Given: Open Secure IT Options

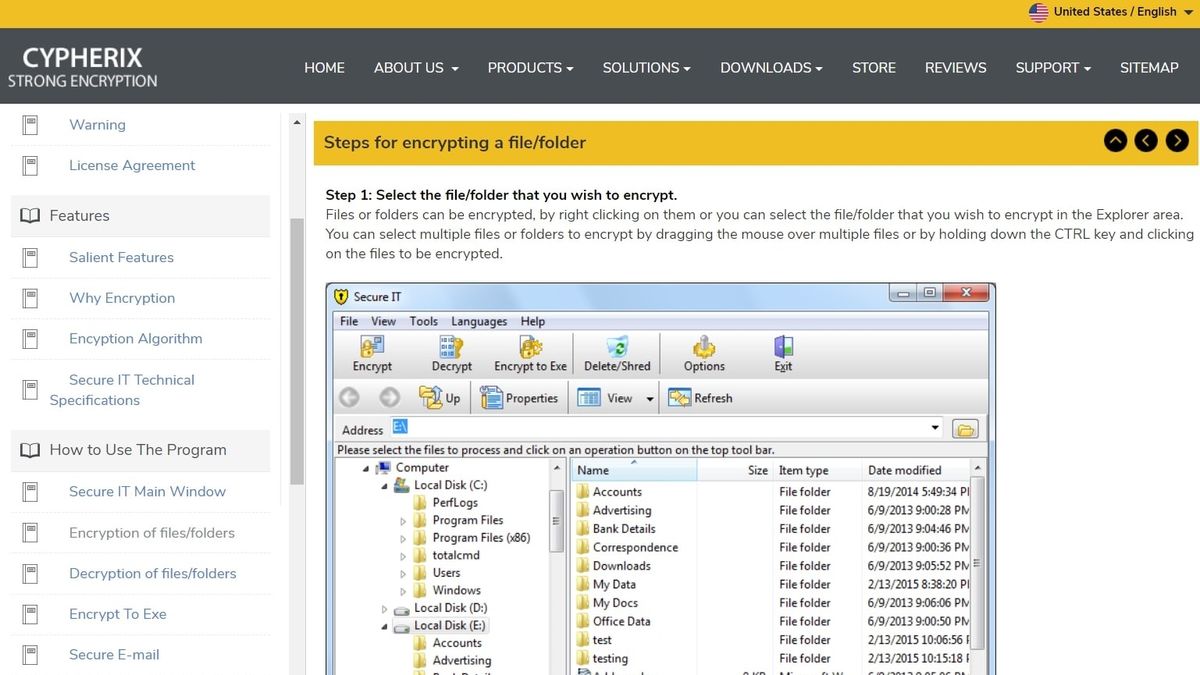Looking at the screenshot, I should [703, 352].
